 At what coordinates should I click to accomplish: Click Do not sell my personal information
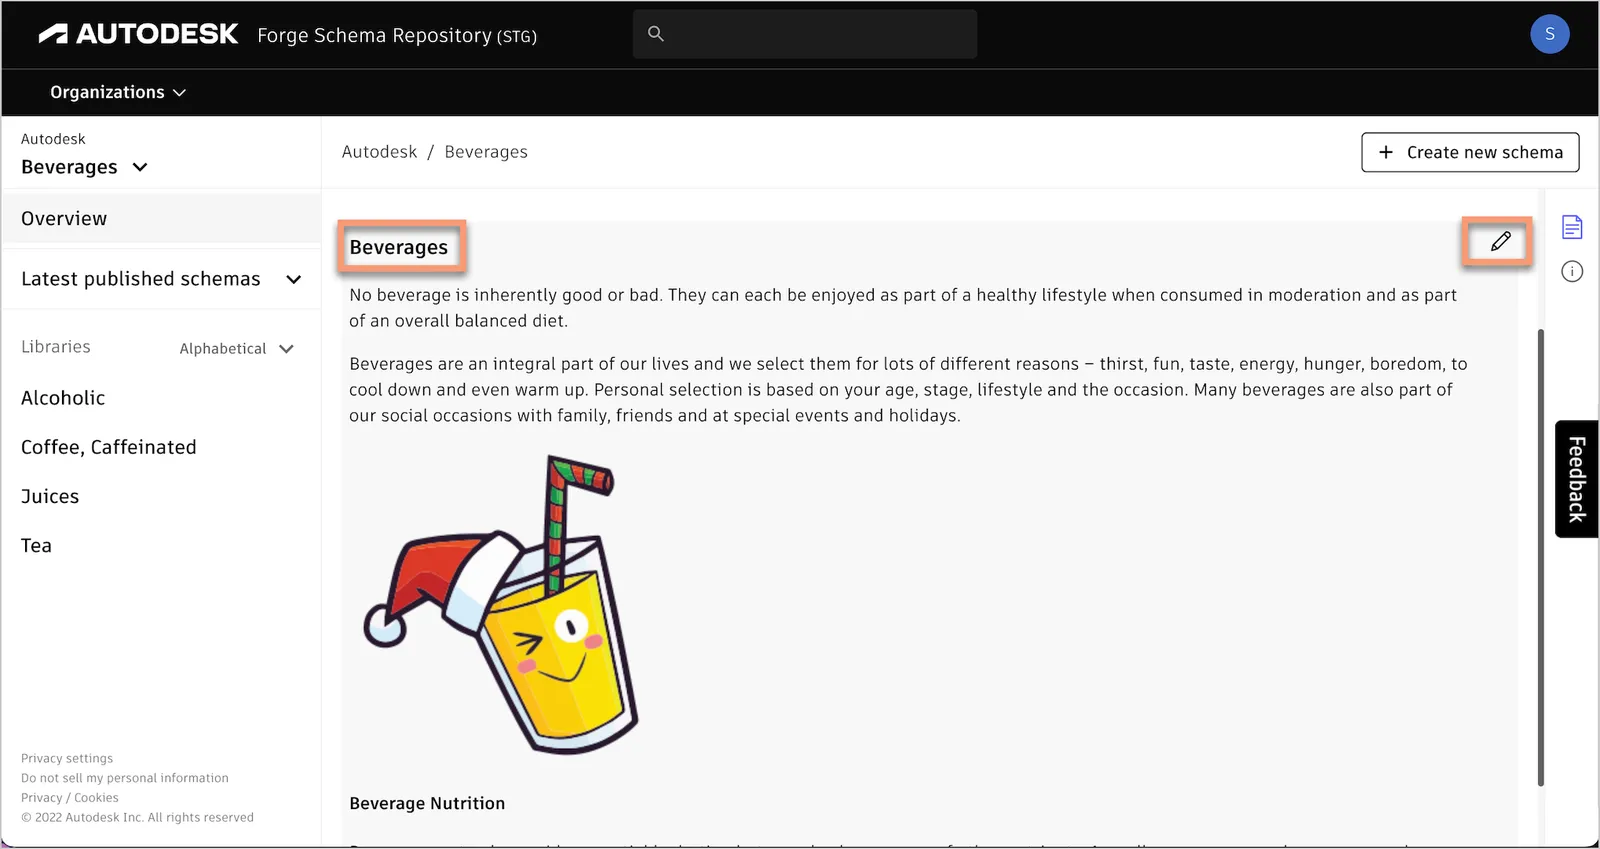coord(125,778)
